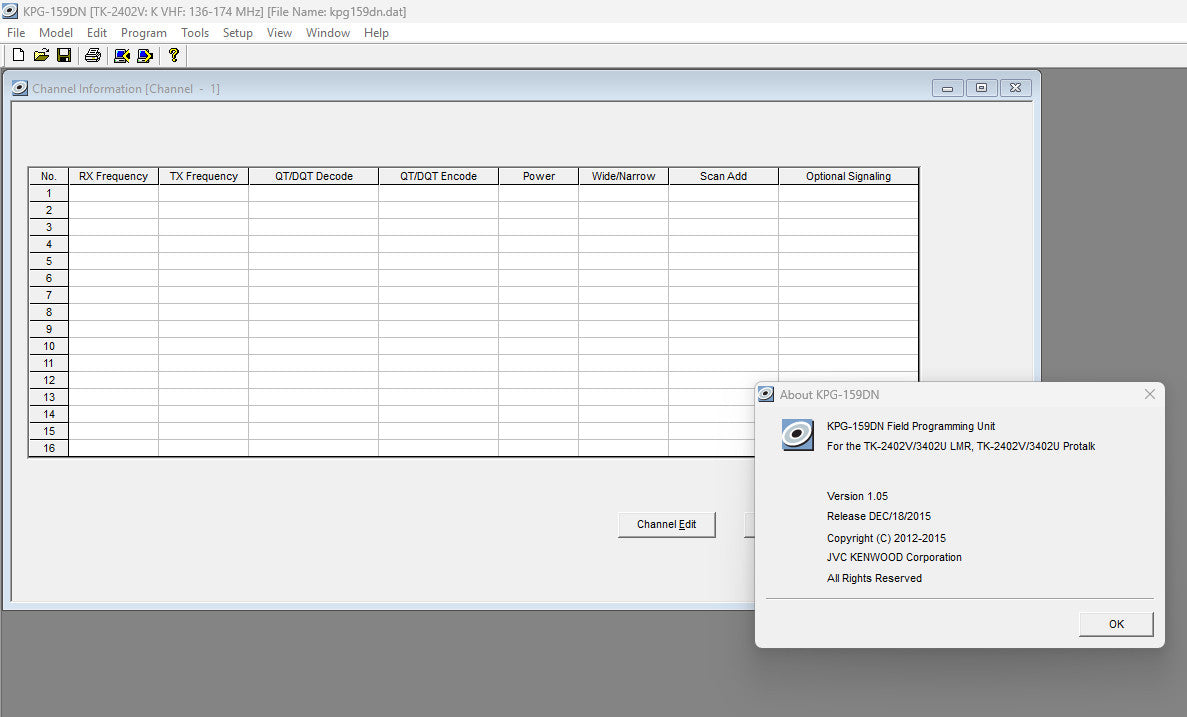Select channel row number 2
The image size is (1187, 717).
tap(48, 210)
